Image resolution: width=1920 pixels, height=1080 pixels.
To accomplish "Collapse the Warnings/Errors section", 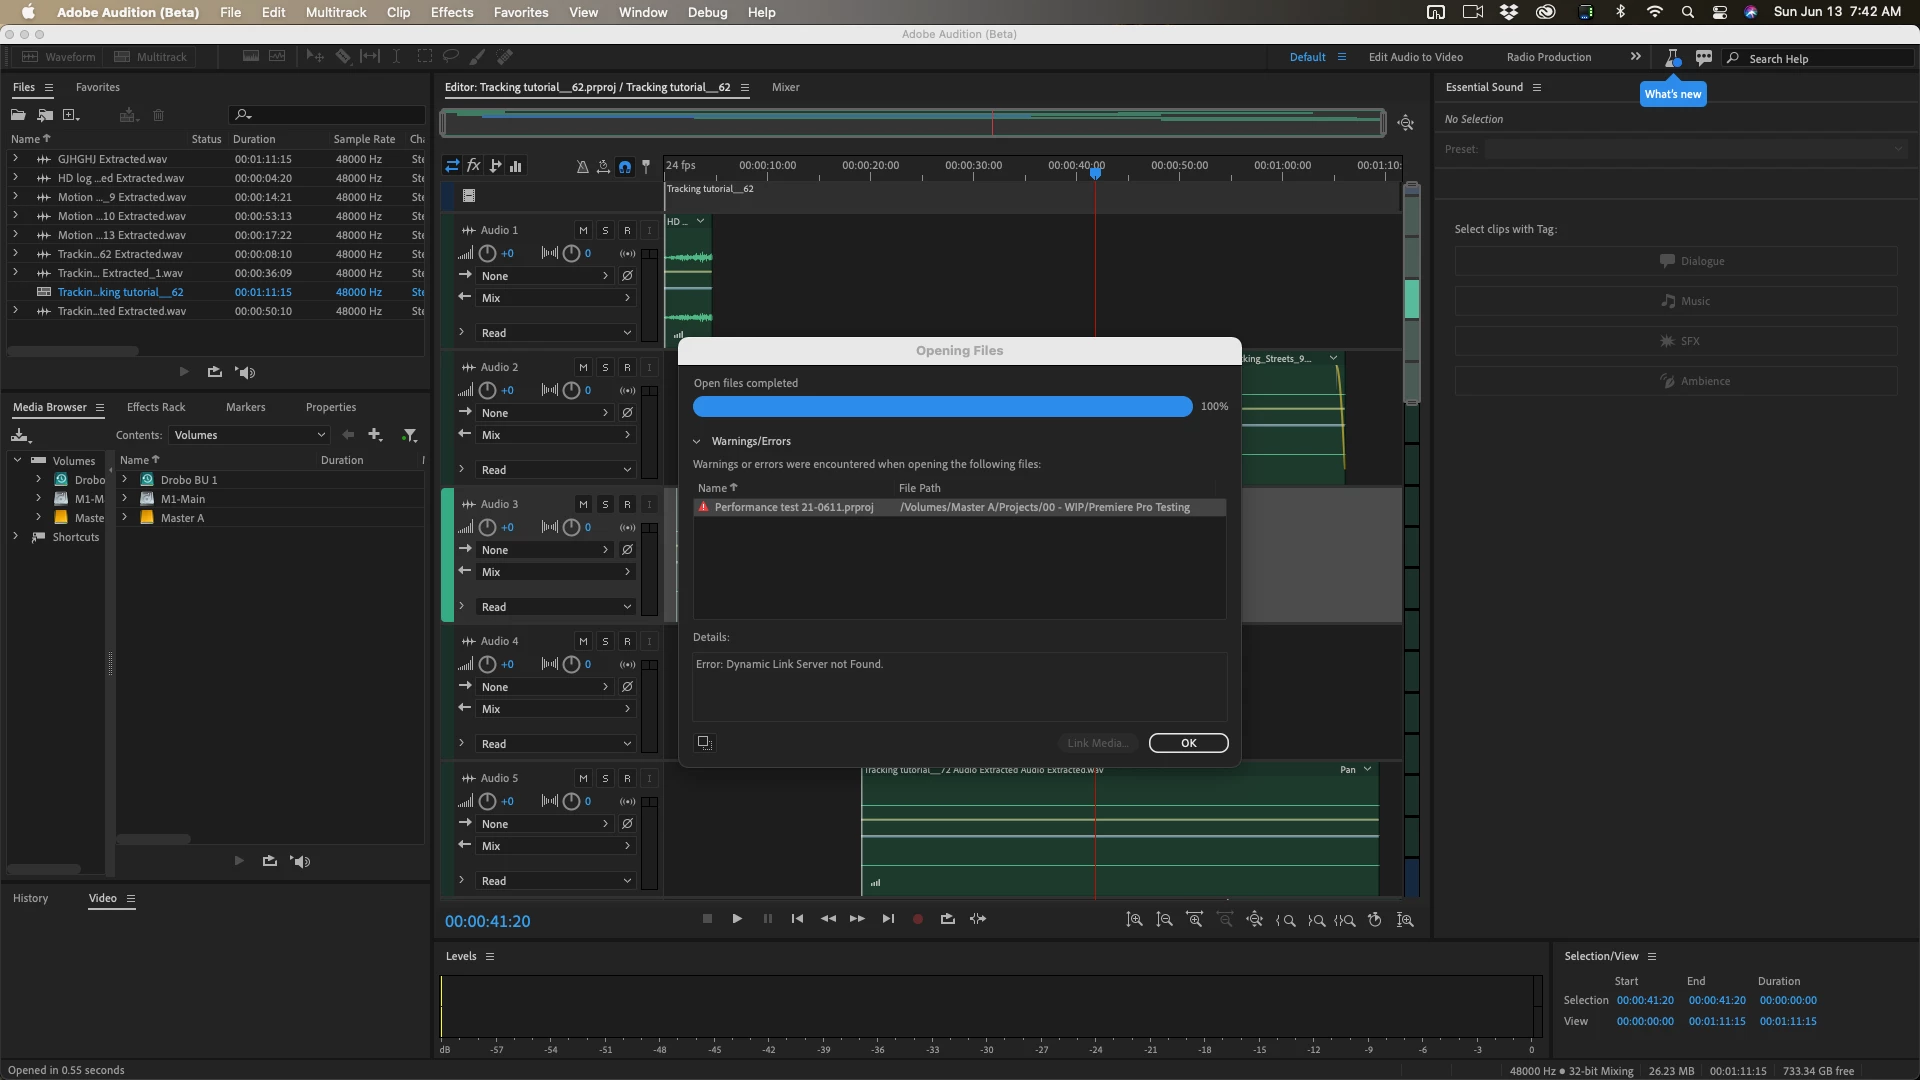I will coord(697,441).
